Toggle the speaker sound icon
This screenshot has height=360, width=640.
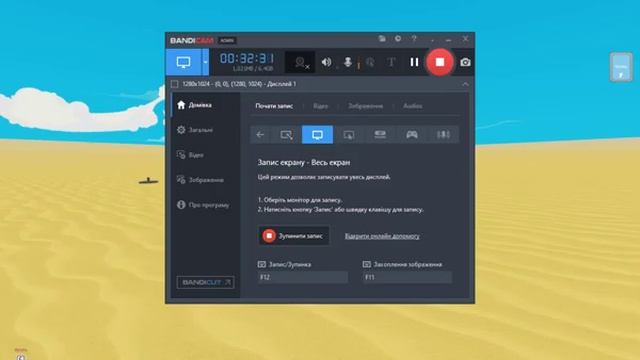point(326,62)
